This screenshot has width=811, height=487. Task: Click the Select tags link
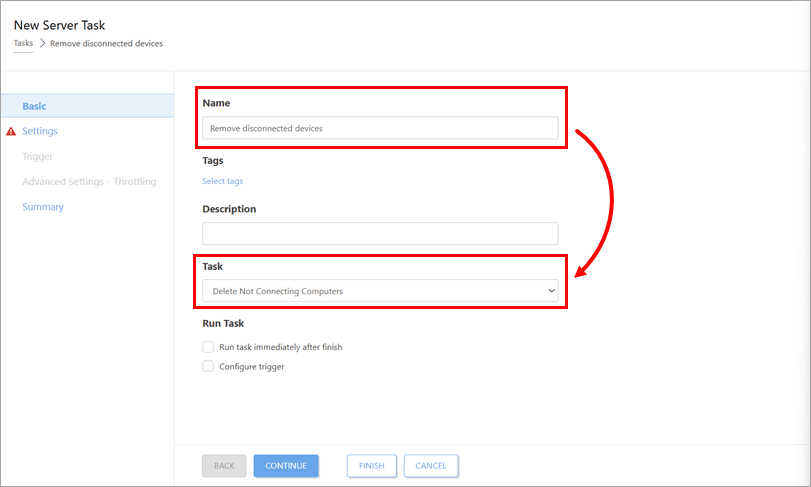click(222, 181)
